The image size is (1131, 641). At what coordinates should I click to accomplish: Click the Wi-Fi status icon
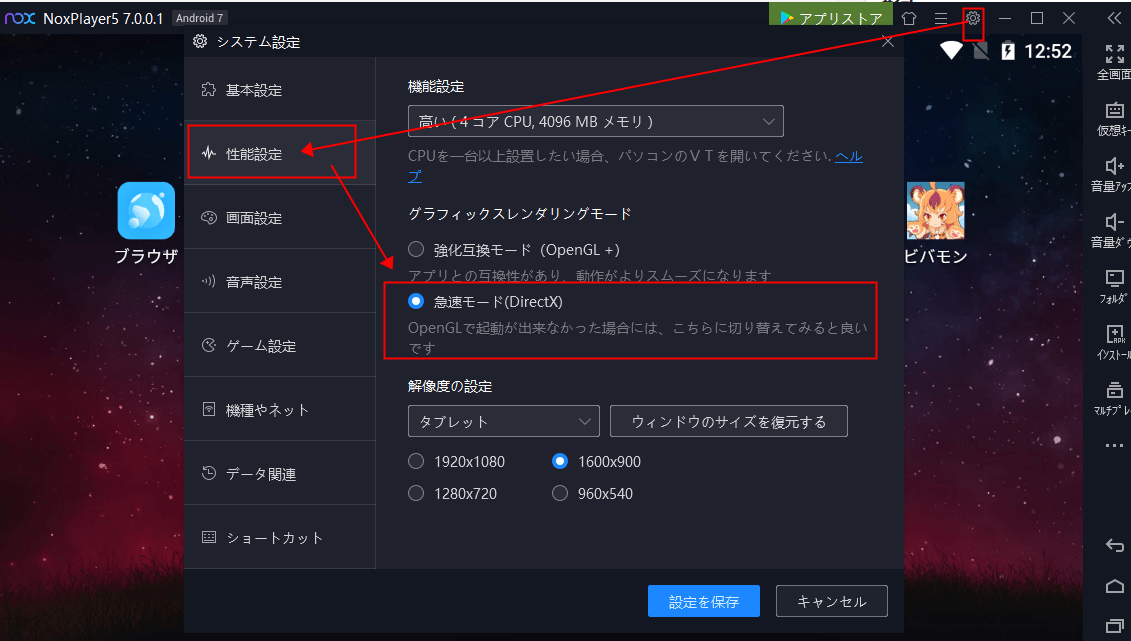(951, 50)
